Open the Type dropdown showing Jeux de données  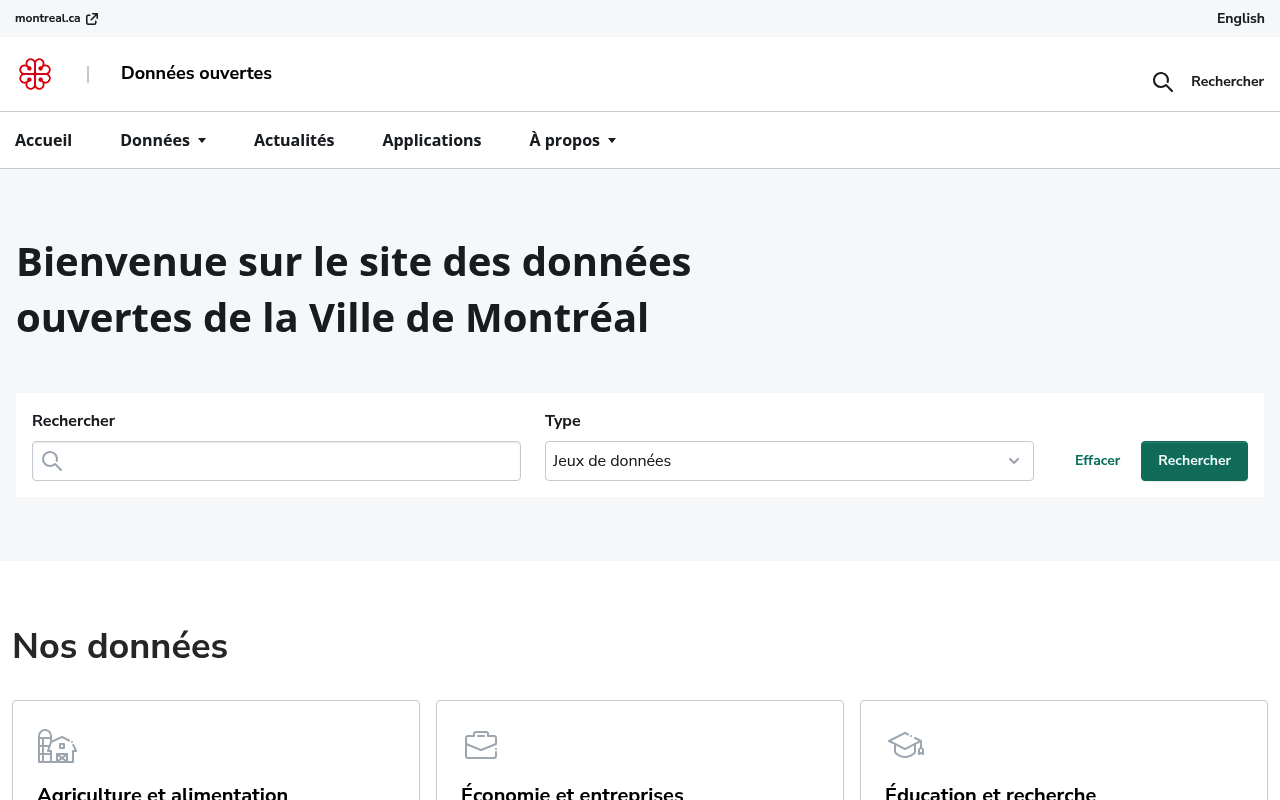tap(789, 461)
